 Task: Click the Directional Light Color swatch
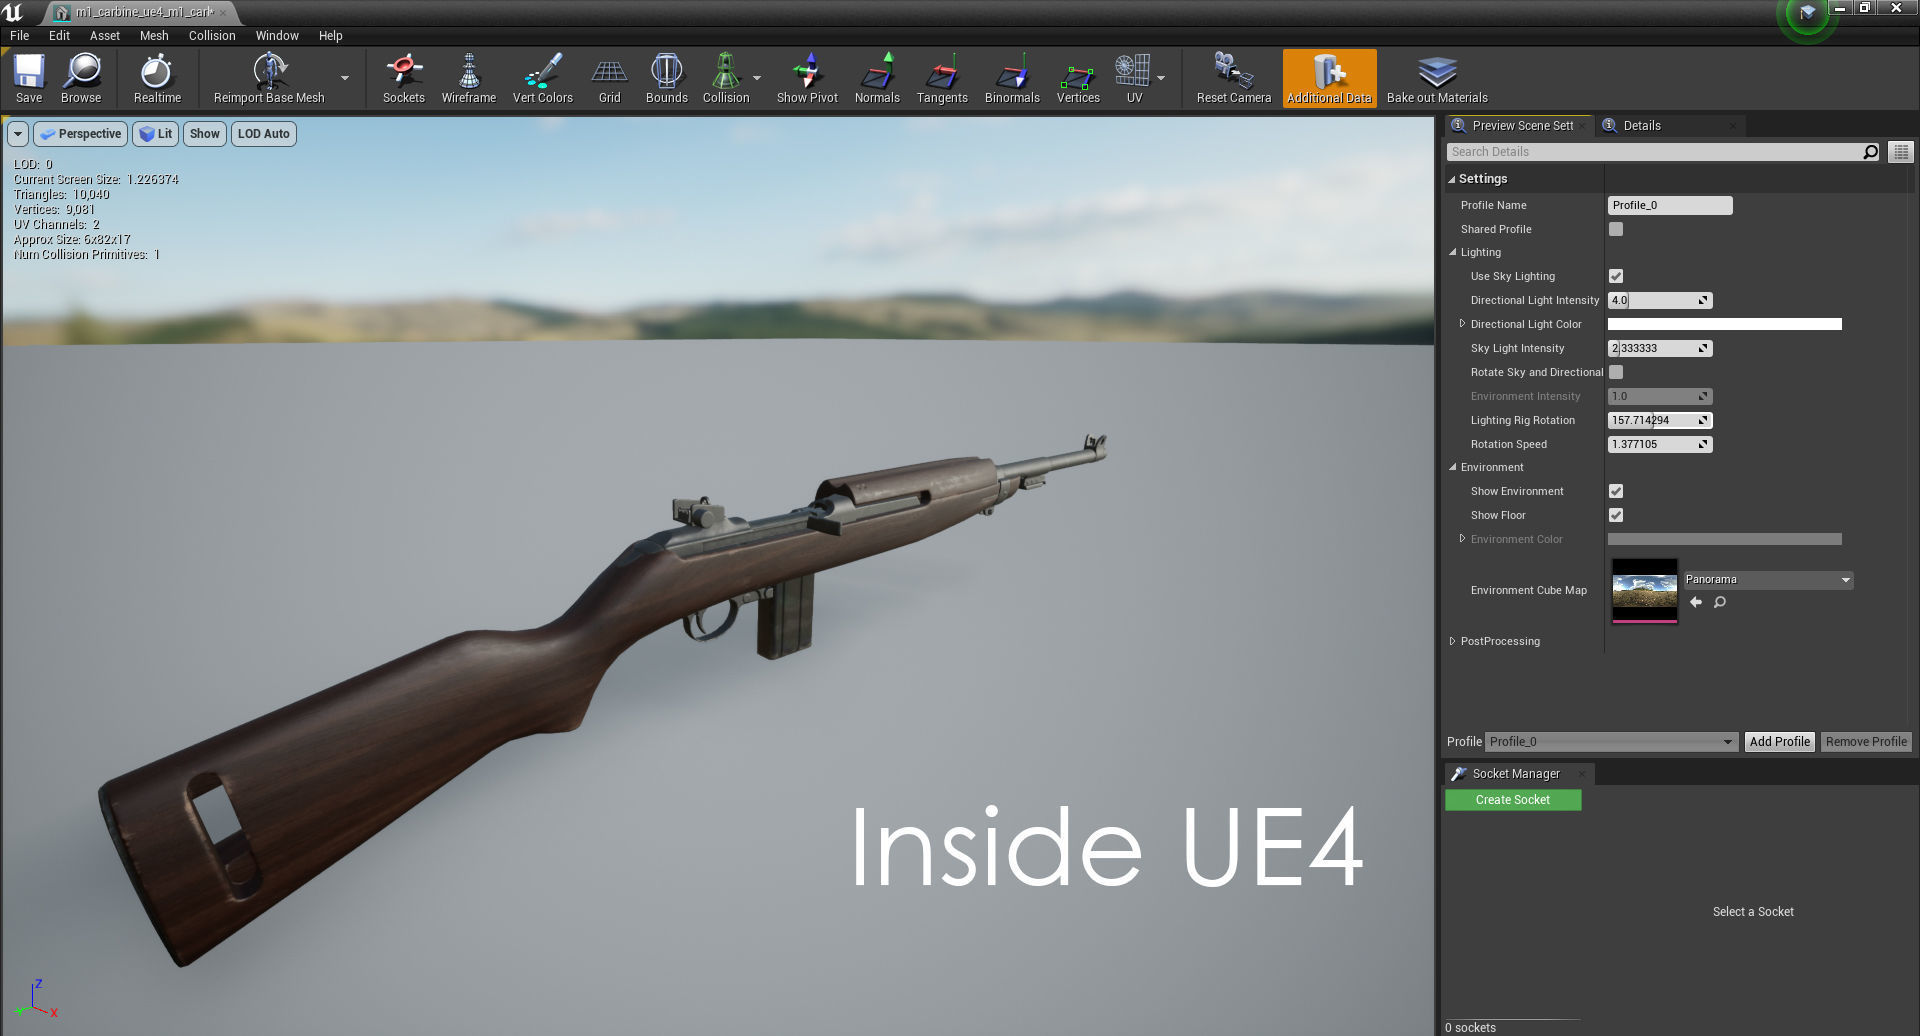[x=1724, y=324]
